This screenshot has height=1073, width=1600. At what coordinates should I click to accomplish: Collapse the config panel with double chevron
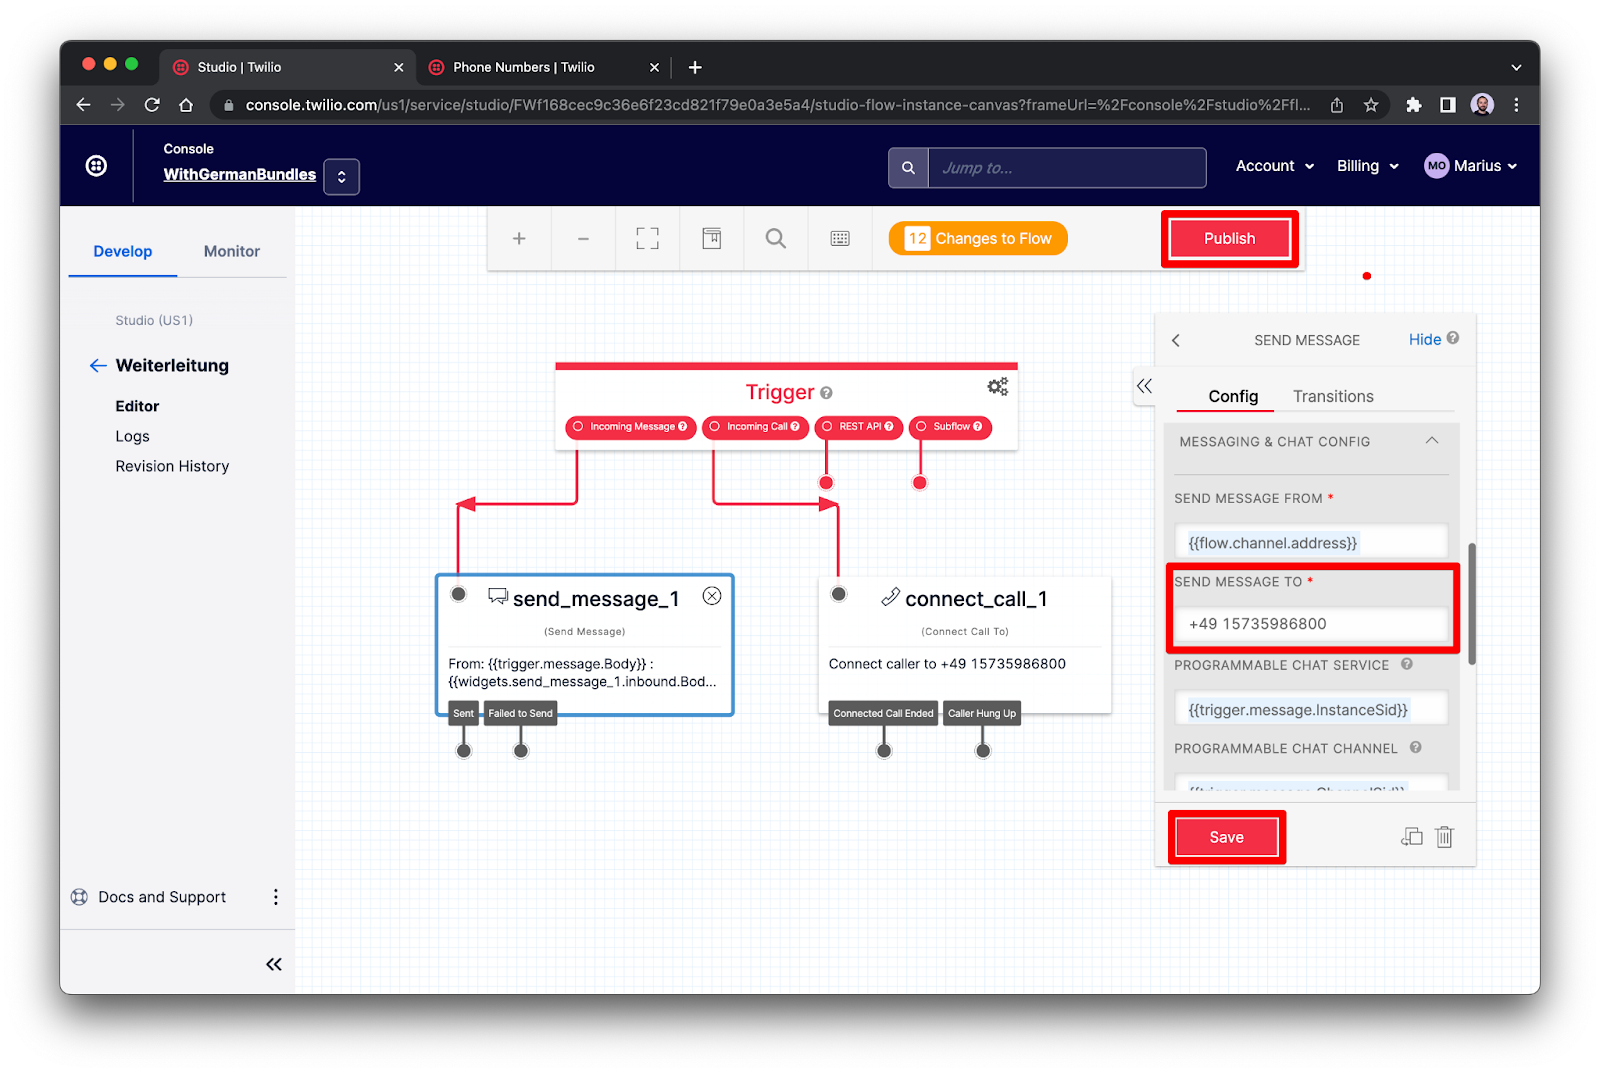[x=1144, y=386]
